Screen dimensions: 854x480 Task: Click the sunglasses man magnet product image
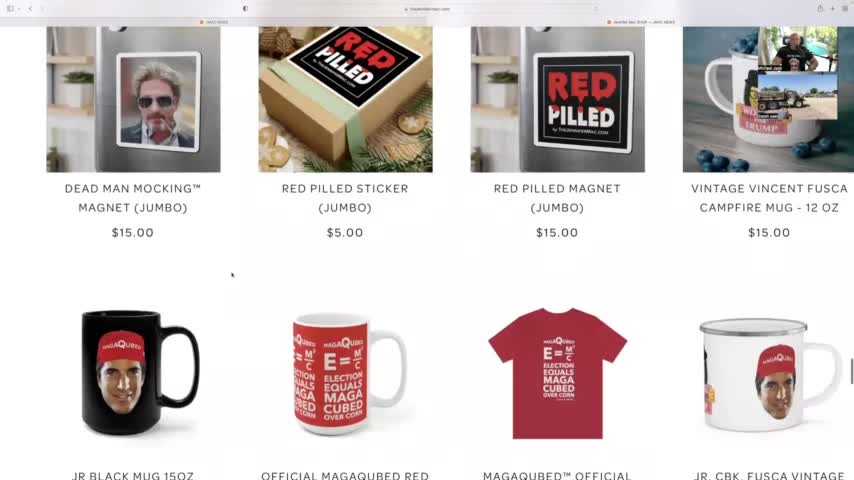point(133,99)
